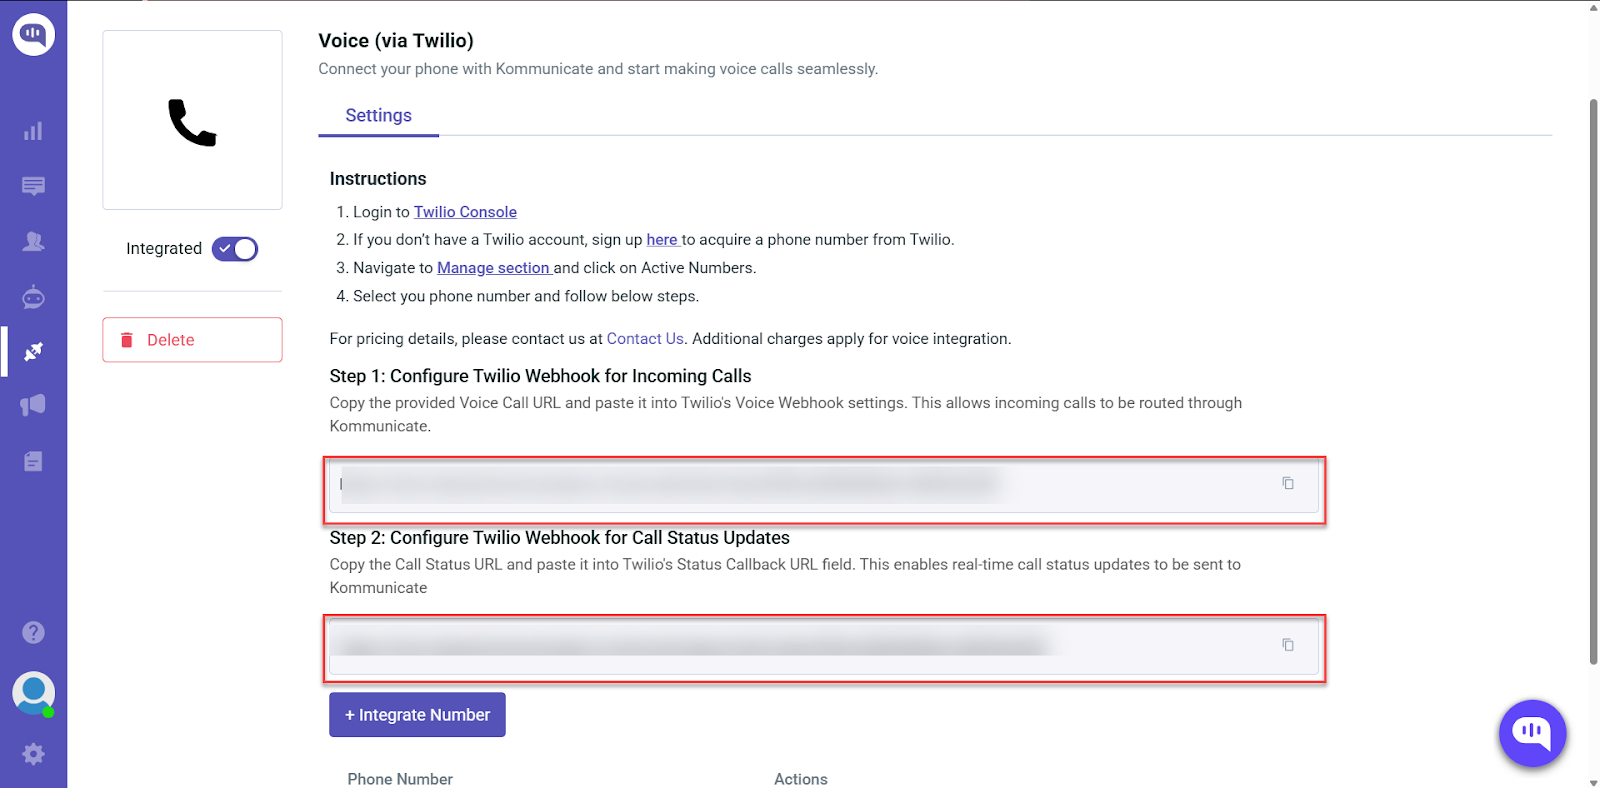Open the chat widget launcher bubble
Screen dimensions: 1600x788
click(x=1532, y=733)
